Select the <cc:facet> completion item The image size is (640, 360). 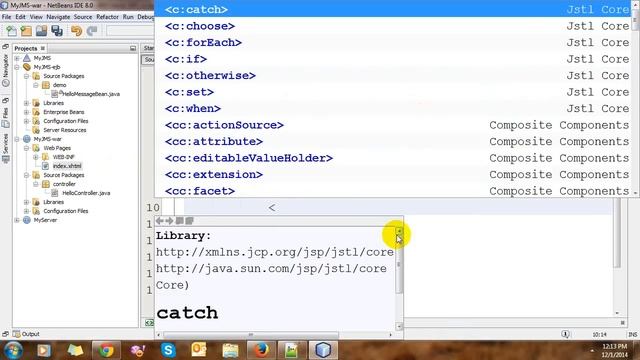[x=393, y=191]
